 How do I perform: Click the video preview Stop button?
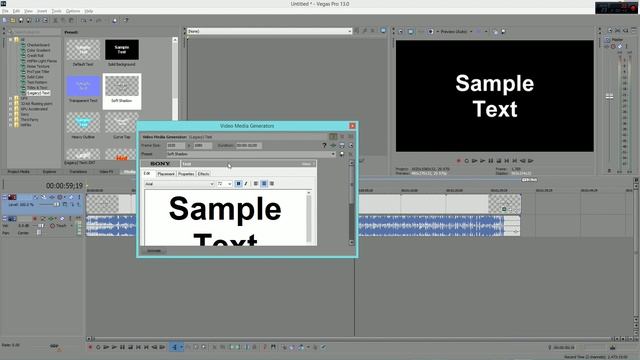(x=498, y=161)
